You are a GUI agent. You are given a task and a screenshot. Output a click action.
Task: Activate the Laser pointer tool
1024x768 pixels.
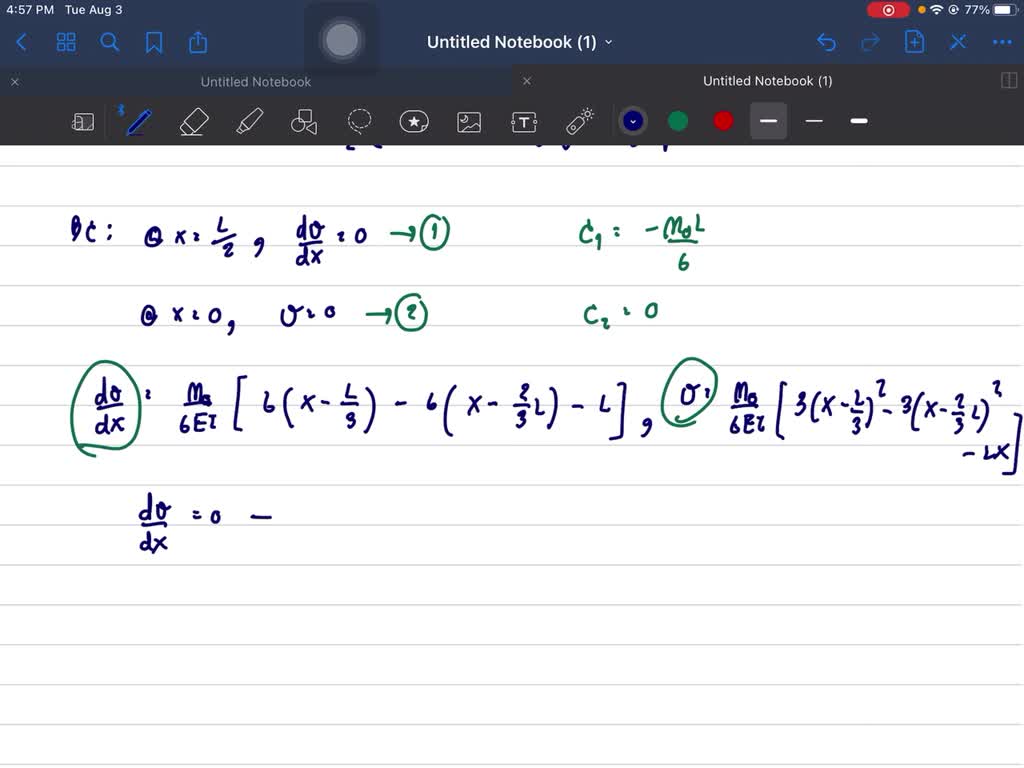580,121
